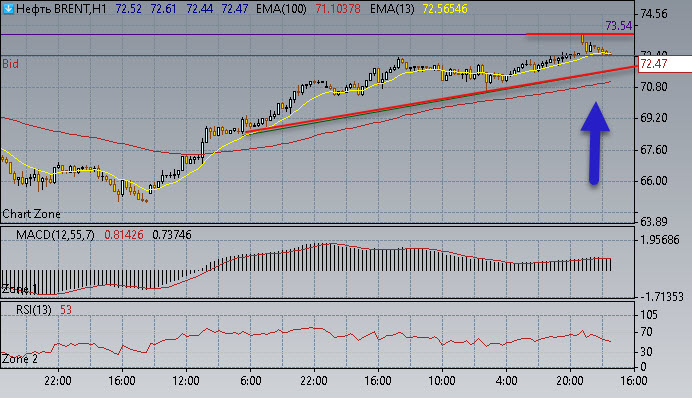
Task: Click the RSI value 53
Action: (66, 310)
